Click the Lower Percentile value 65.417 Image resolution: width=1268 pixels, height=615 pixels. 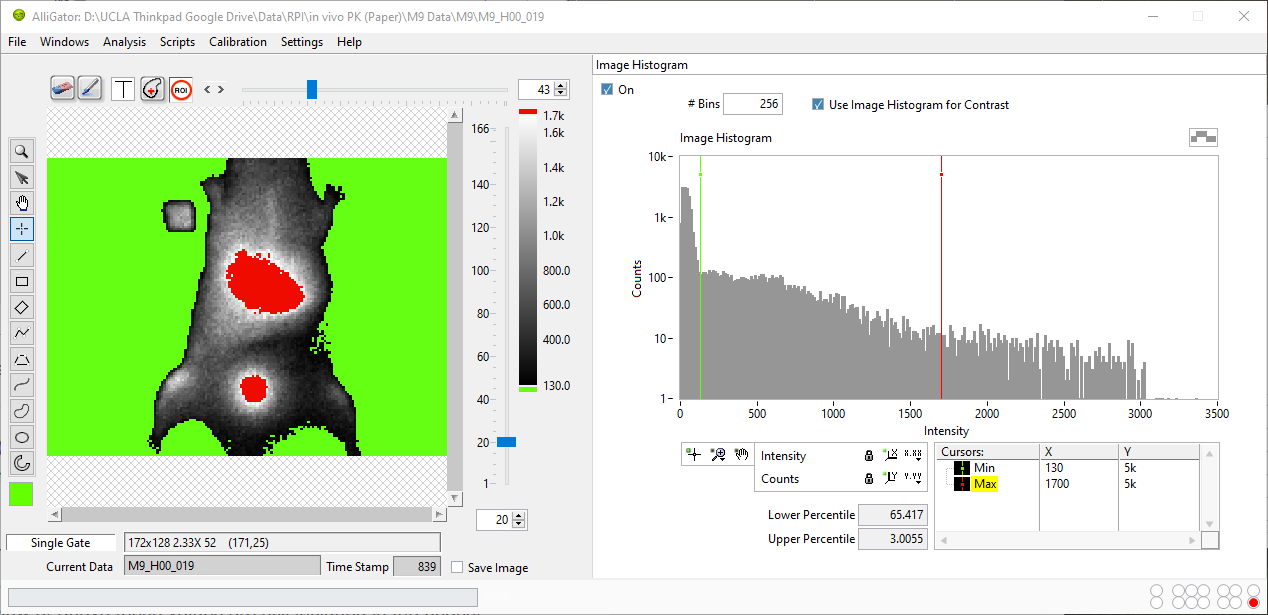click(x=893, y=515)
